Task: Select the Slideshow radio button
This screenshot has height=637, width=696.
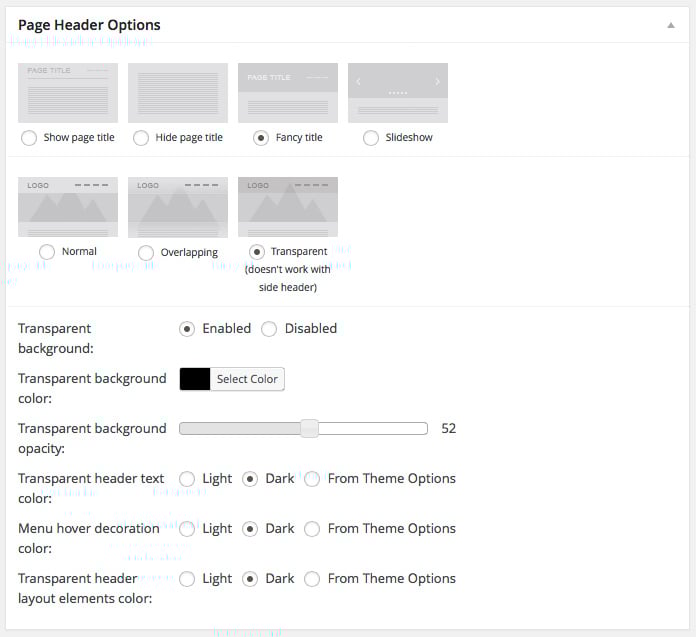Action: [371, 138]
